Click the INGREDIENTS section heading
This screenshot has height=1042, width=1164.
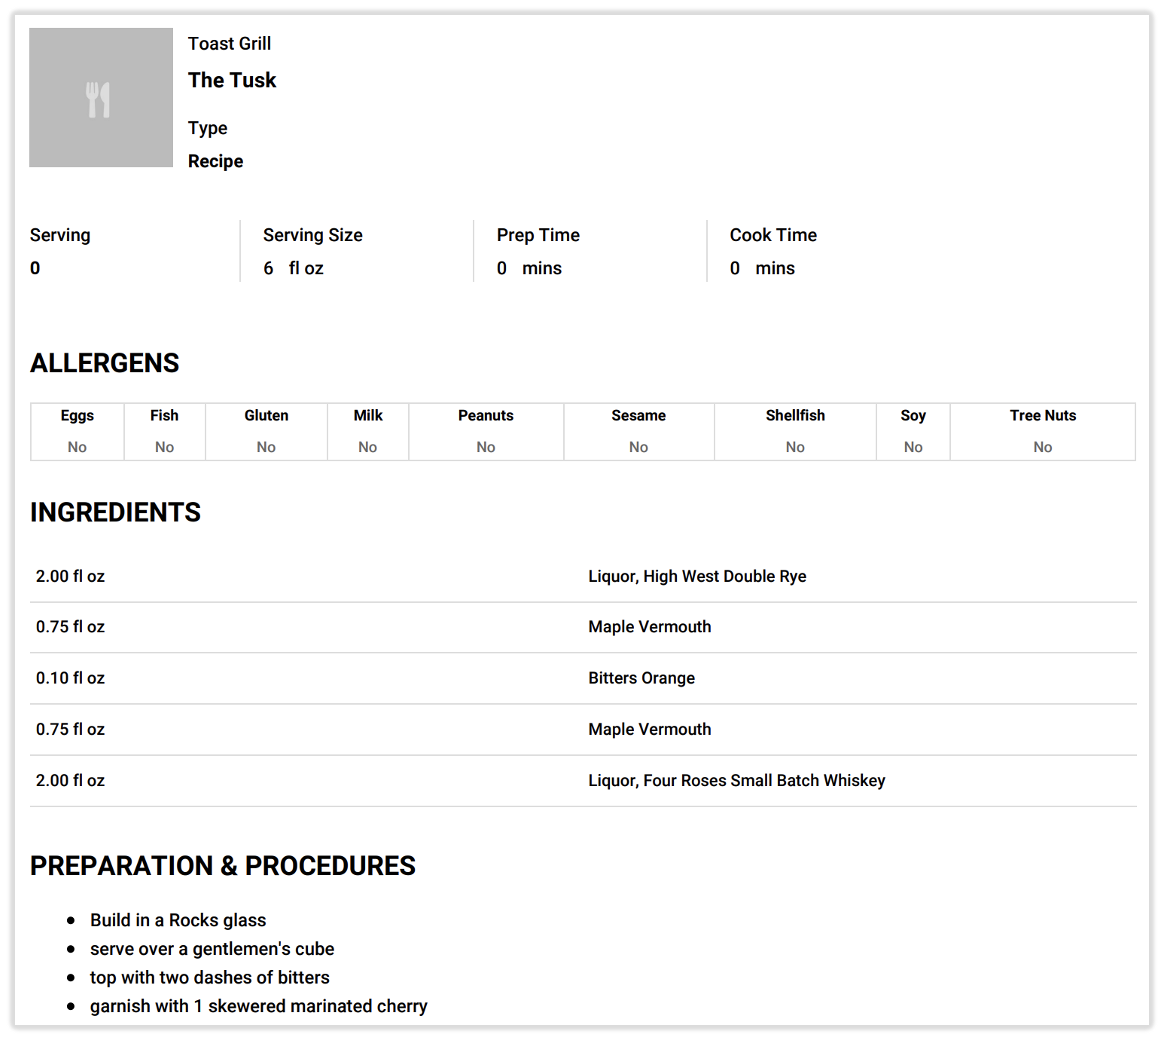point(115,512)
